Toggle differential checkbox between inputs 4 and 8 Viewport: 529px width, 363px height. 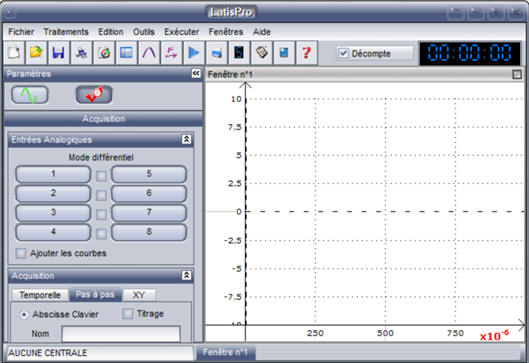coord(101,233)
